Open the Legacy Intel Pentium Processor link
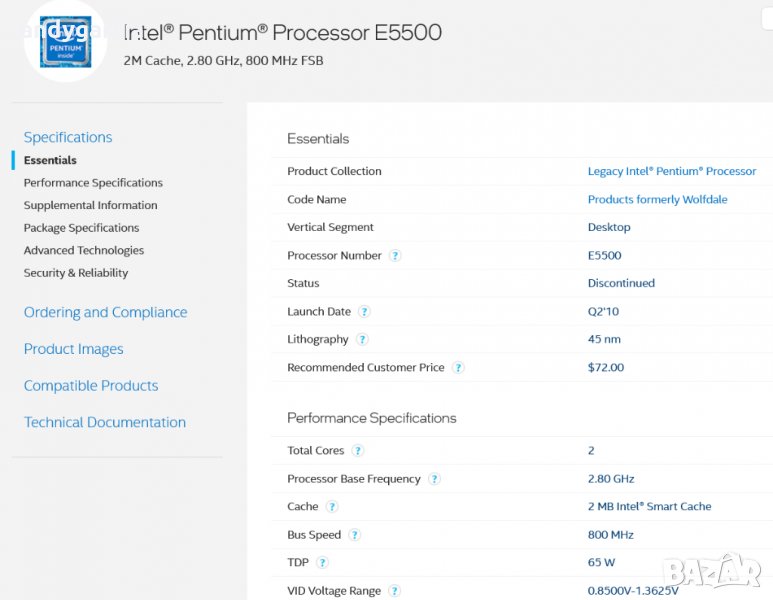 (x=671, y=172)
